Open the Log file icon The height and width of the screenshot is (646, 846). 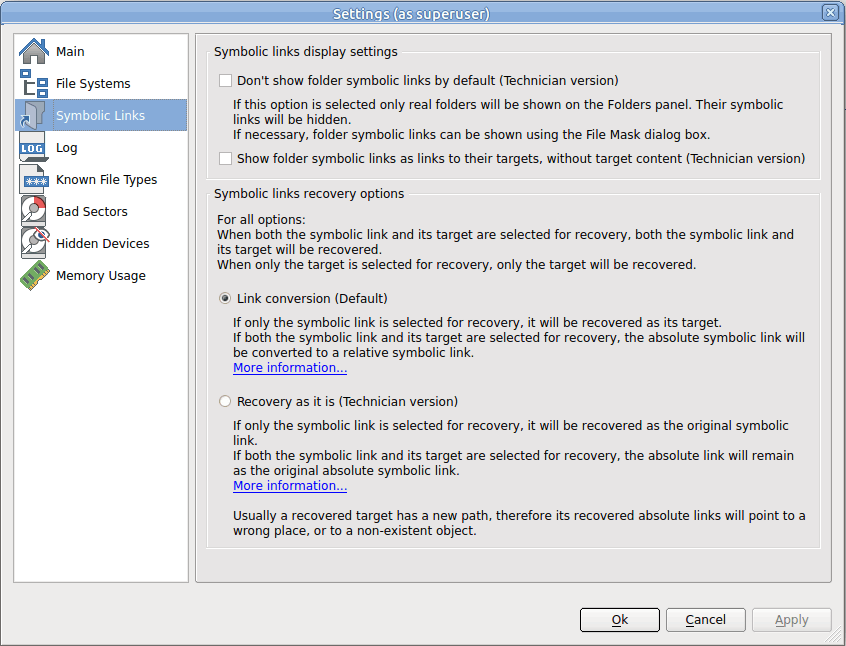tap(33, 147)
